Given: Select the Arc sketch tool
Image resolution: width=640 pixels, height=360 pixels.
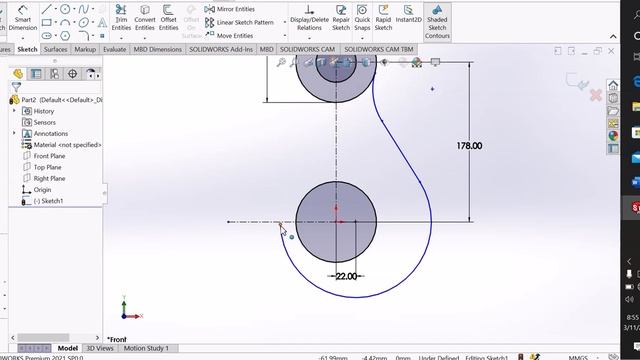Looking at the screenshot, I should pos(65,22).
